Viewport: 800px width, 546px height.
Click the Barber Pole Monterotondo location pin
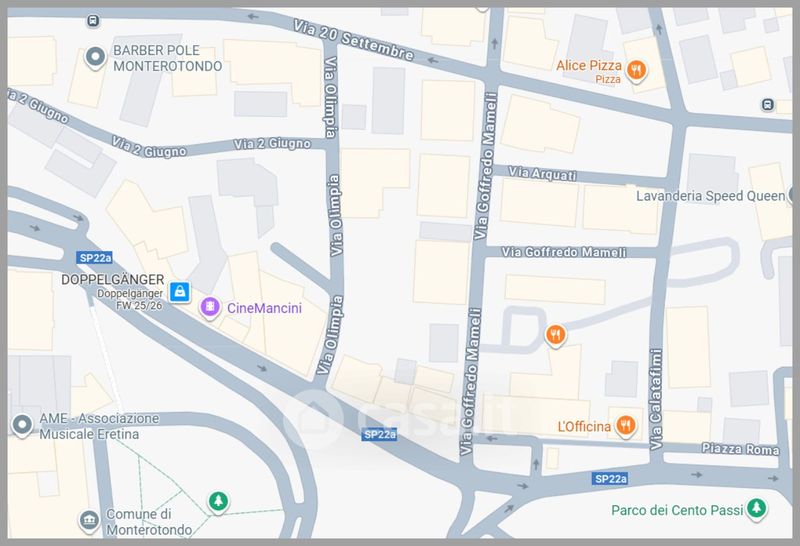click(95, 57)
